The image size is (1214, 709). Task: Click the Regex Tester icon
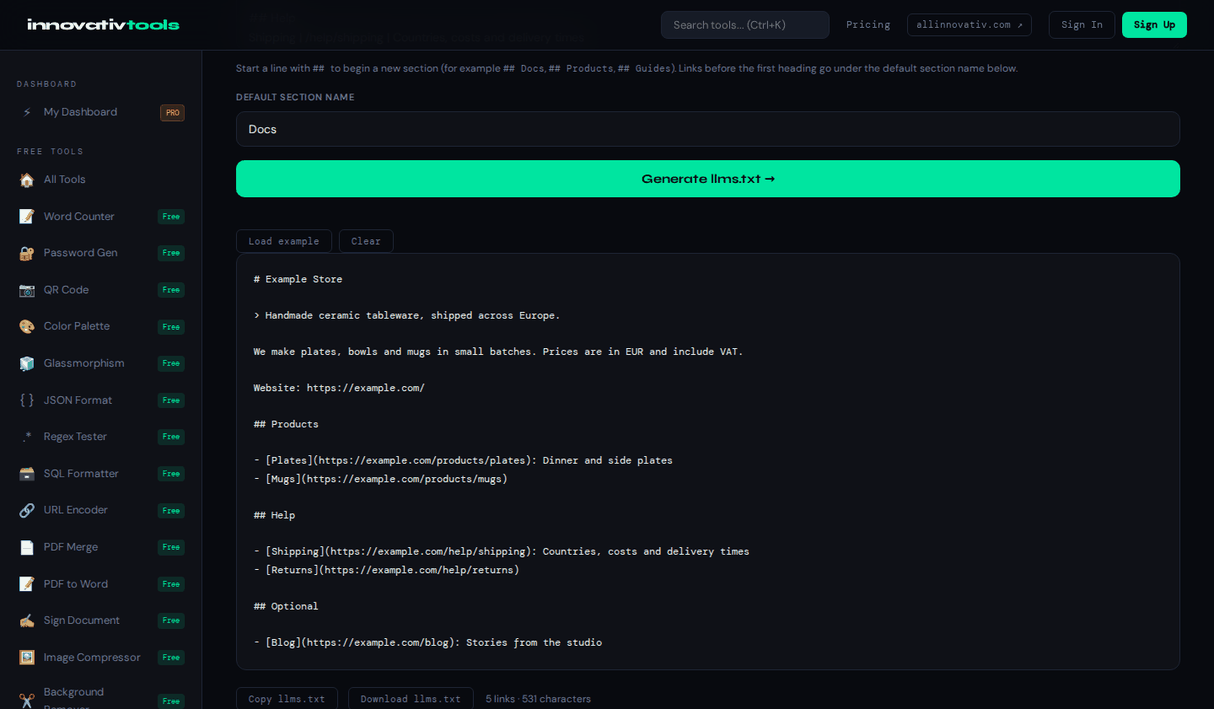(x=27, y=437)
